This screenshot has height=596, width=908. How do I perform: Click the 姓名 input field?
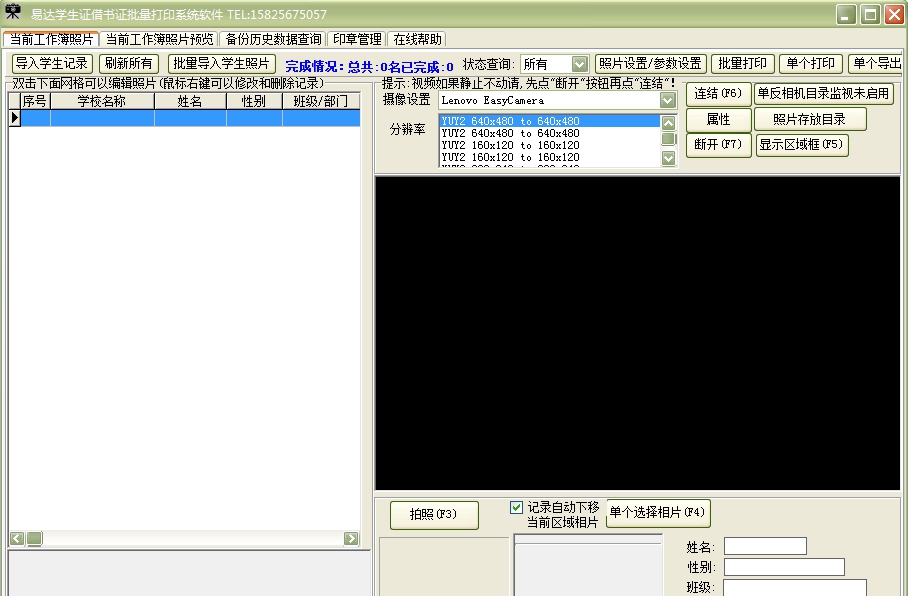[x=765, y=546]
